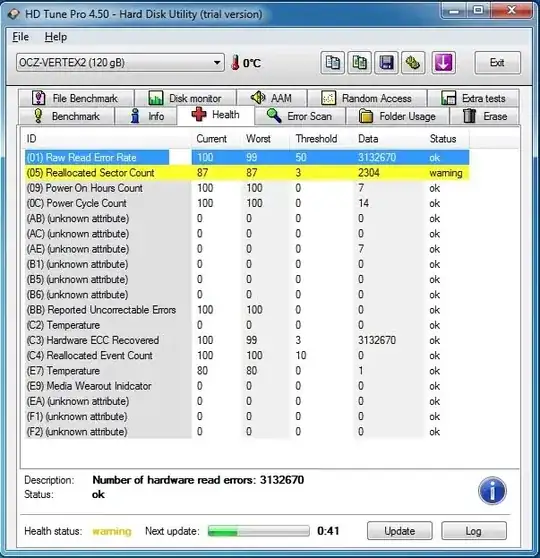
Task: Click the copy screenshot to clipboard icon
Action: 360,63
